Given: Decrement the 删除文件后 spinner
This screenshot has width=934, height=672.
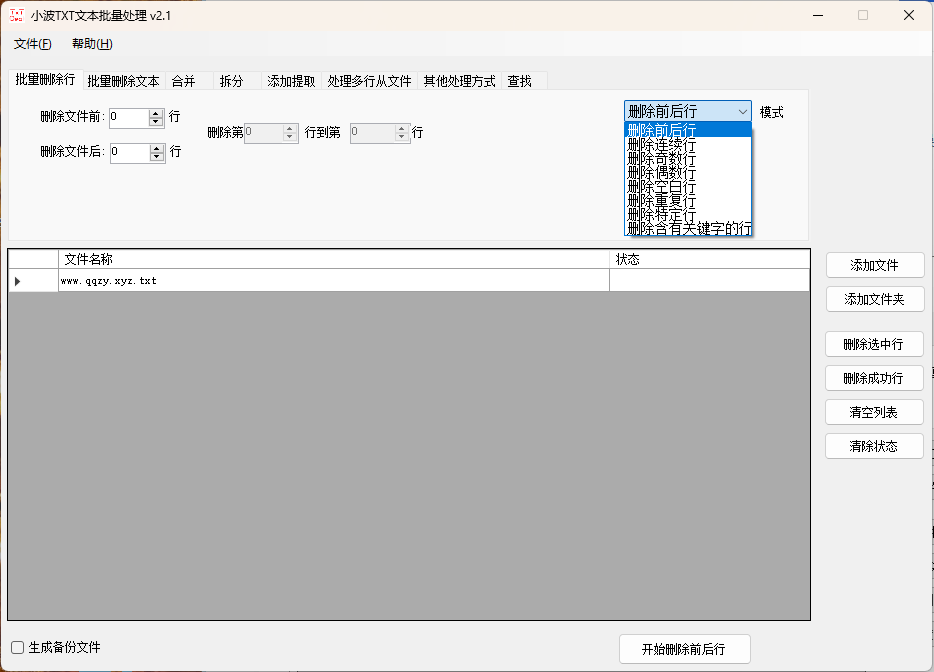Looking at the screenshot, I should pyautogui.click(x=155, y=157).
